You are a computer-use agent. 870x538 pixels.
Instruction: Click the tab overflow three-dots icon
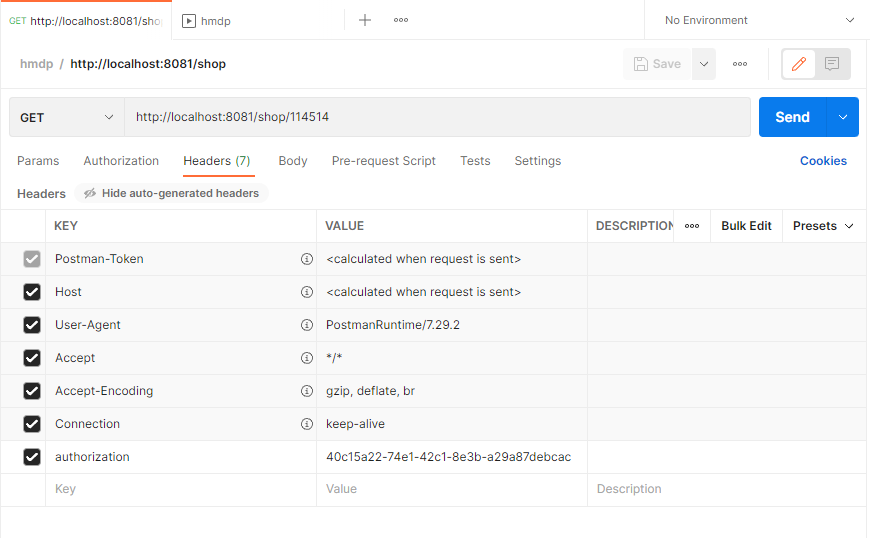coord(401,20)
